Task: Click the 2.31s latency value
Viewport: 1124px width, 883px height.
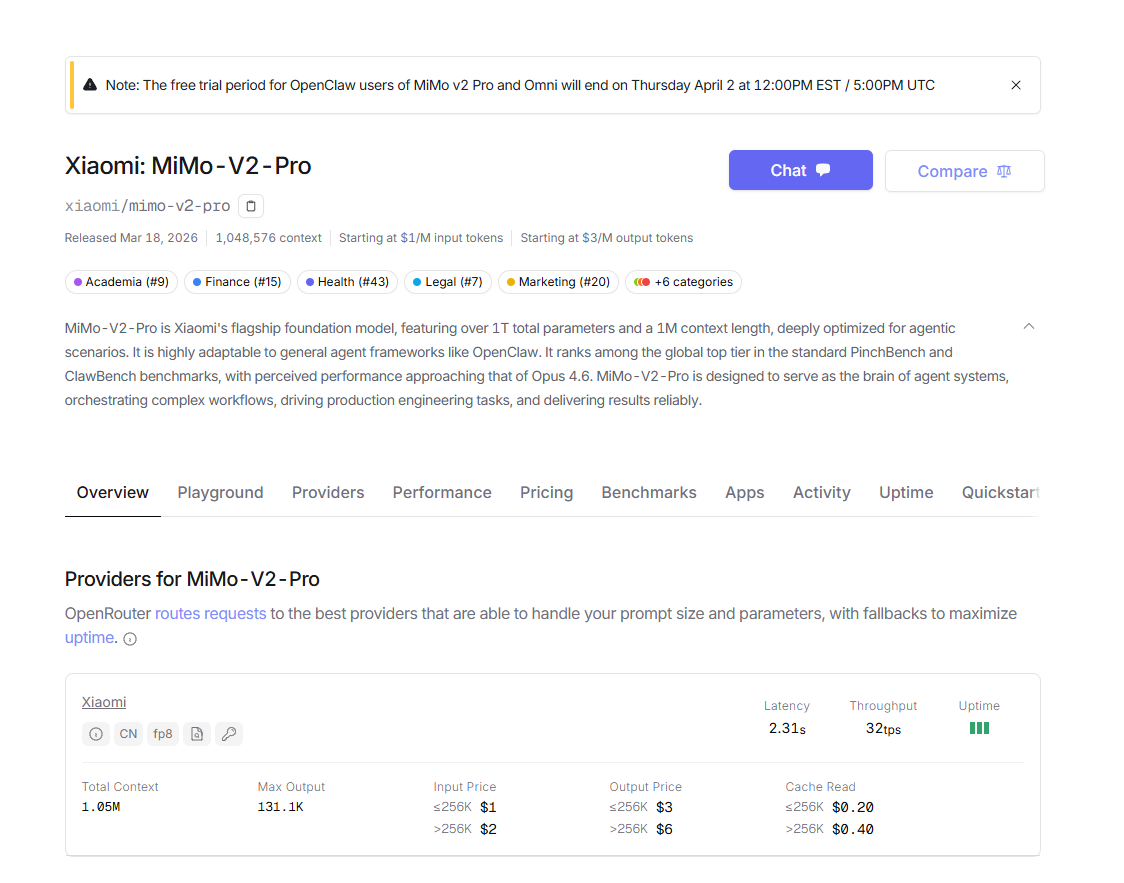Action: pos(787,728)
